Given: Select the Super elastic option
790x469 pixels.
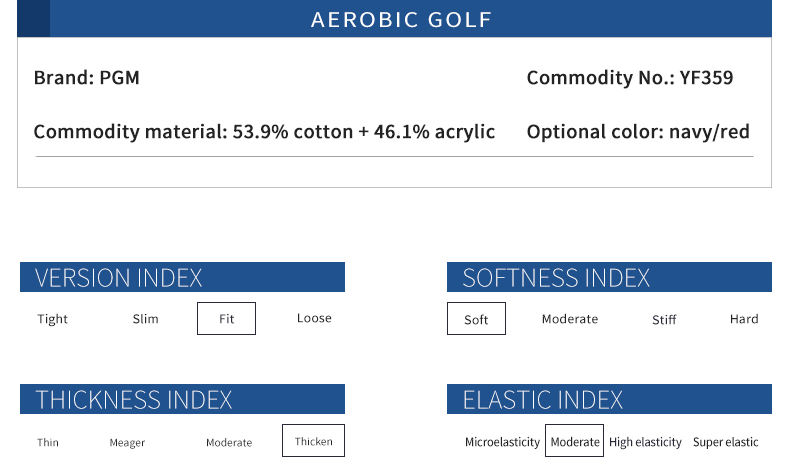Looking at the screenshot, I should pos(726,442).
